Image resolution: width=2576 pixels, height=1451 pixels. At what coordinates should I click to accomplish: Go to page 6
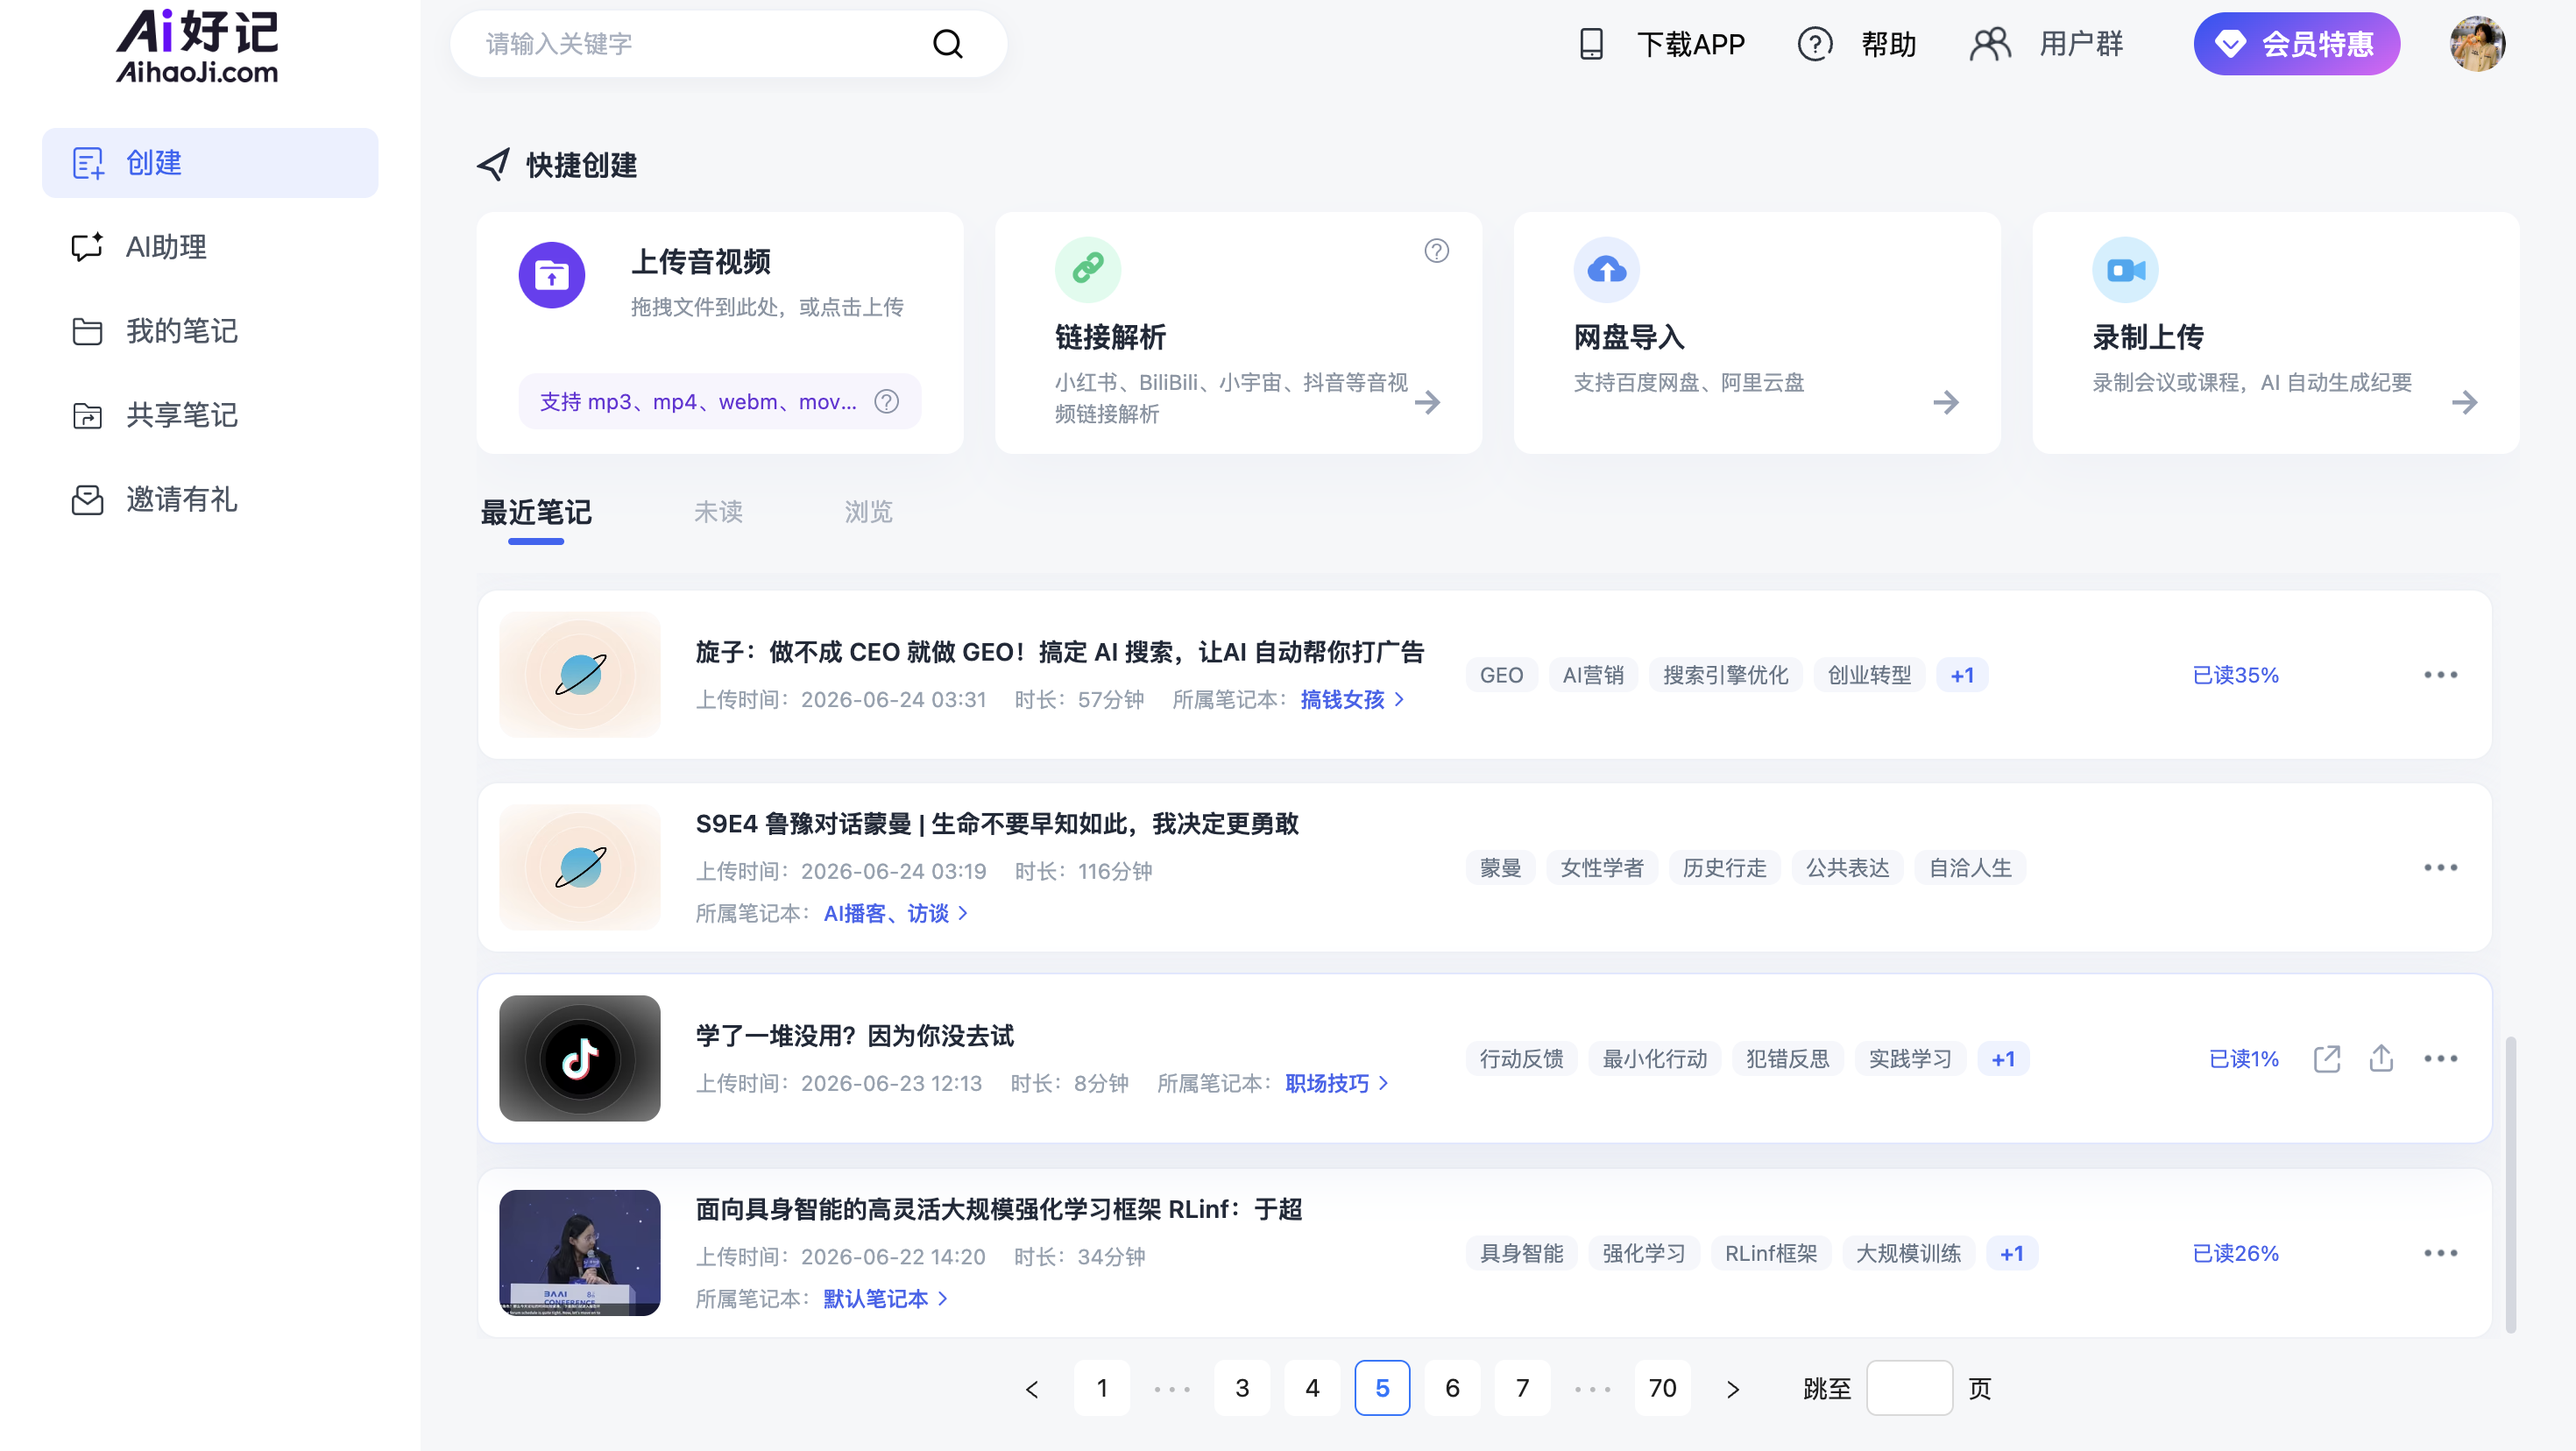click(1452, 1388)
